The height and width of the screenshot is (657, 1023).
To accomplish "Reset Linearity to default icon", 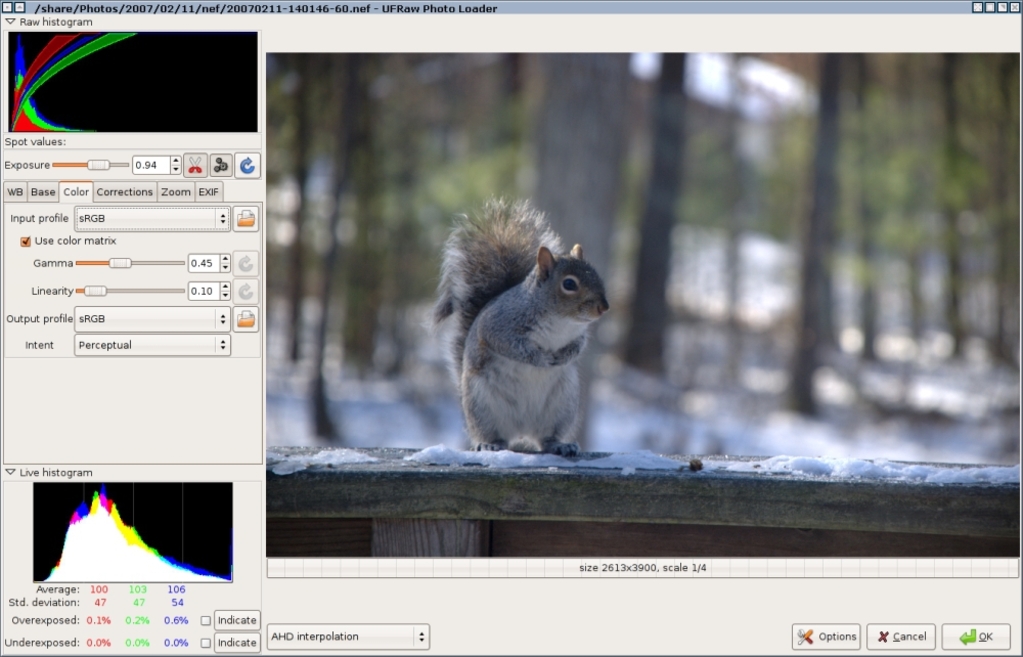I will click(x=246, y=291).
